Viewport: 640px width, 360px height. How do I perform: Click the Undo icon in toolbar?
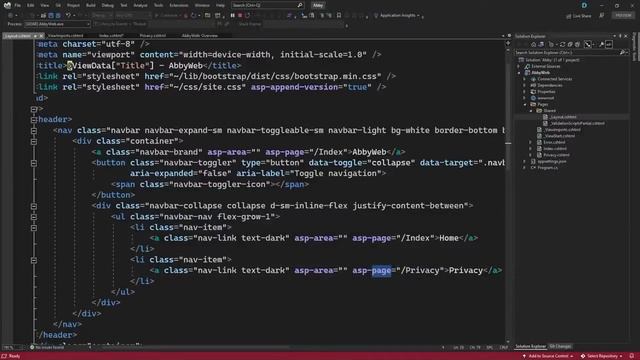pyautogui.click(x=68, y=16)
